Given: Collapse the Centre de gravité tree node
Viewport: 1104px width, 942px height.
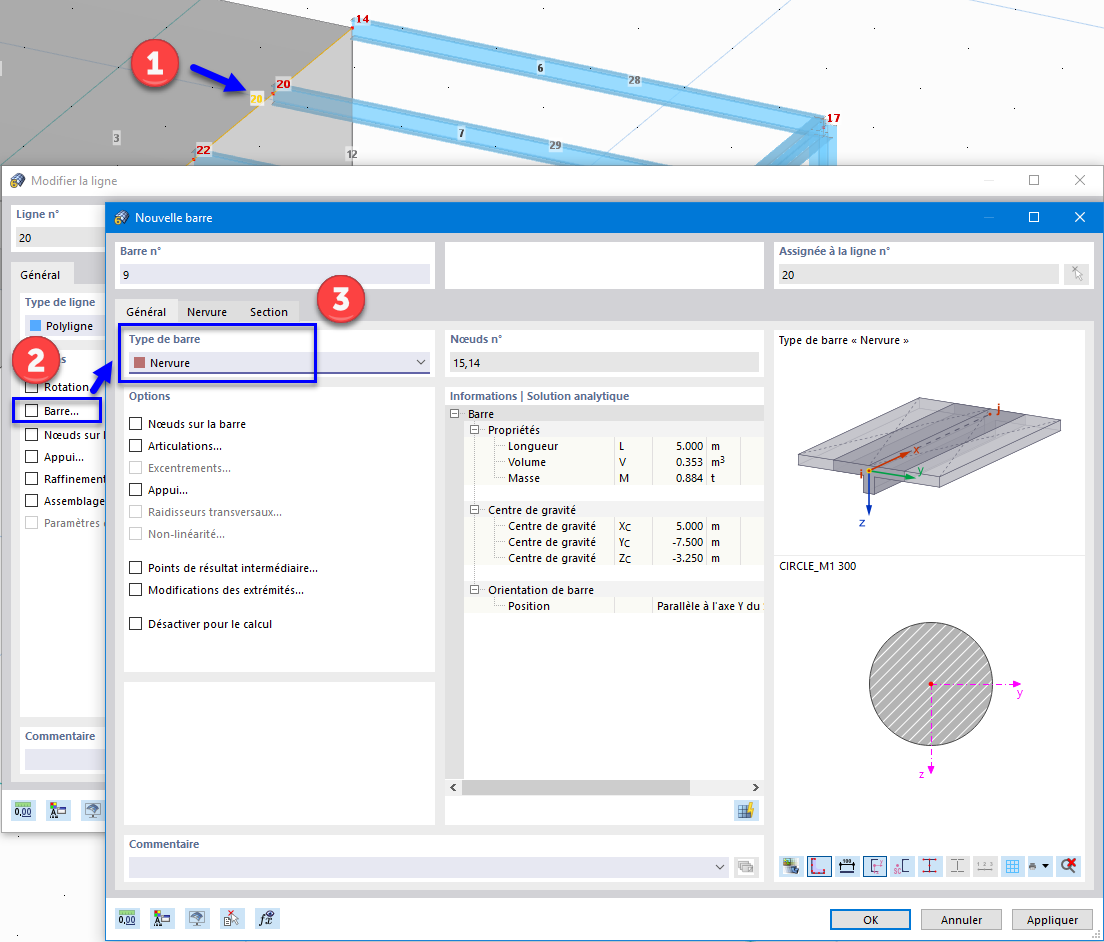Looking at the screenshot, I should (475, 510).
